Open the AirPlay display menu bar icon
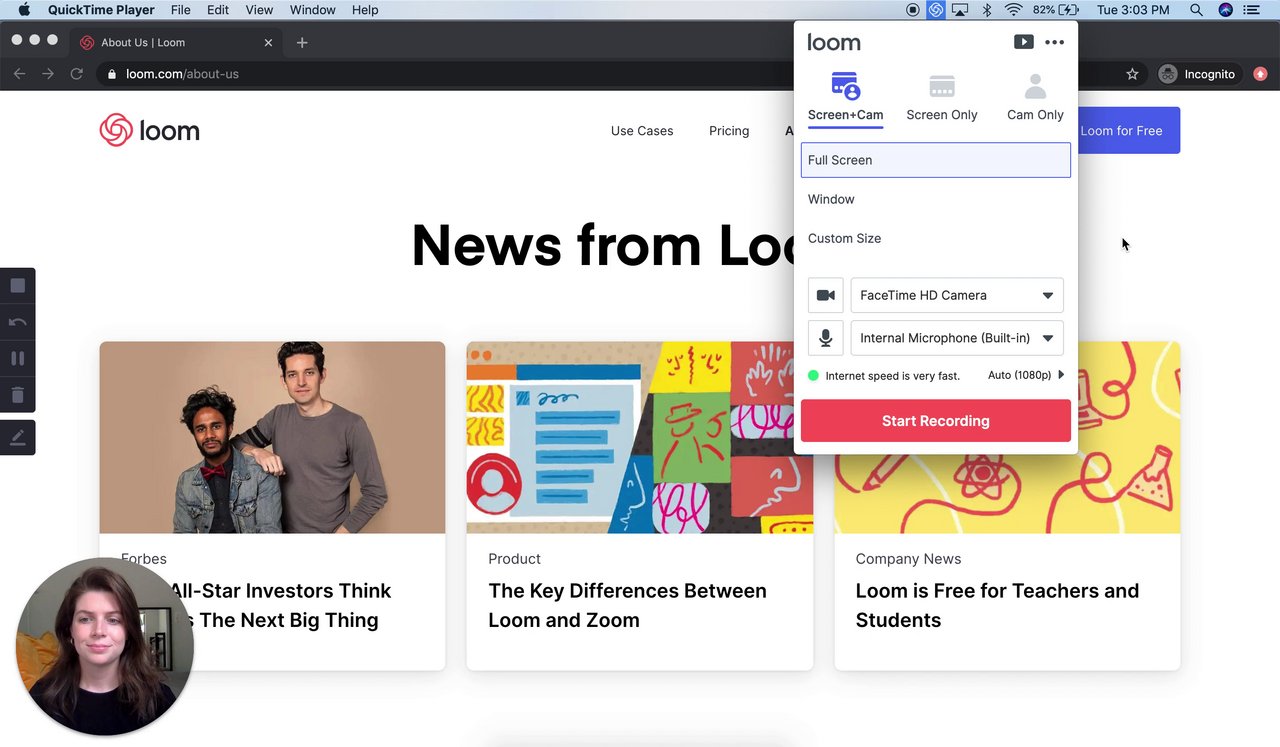This screenshot has height=747, width=1280. tap(960, 10)
